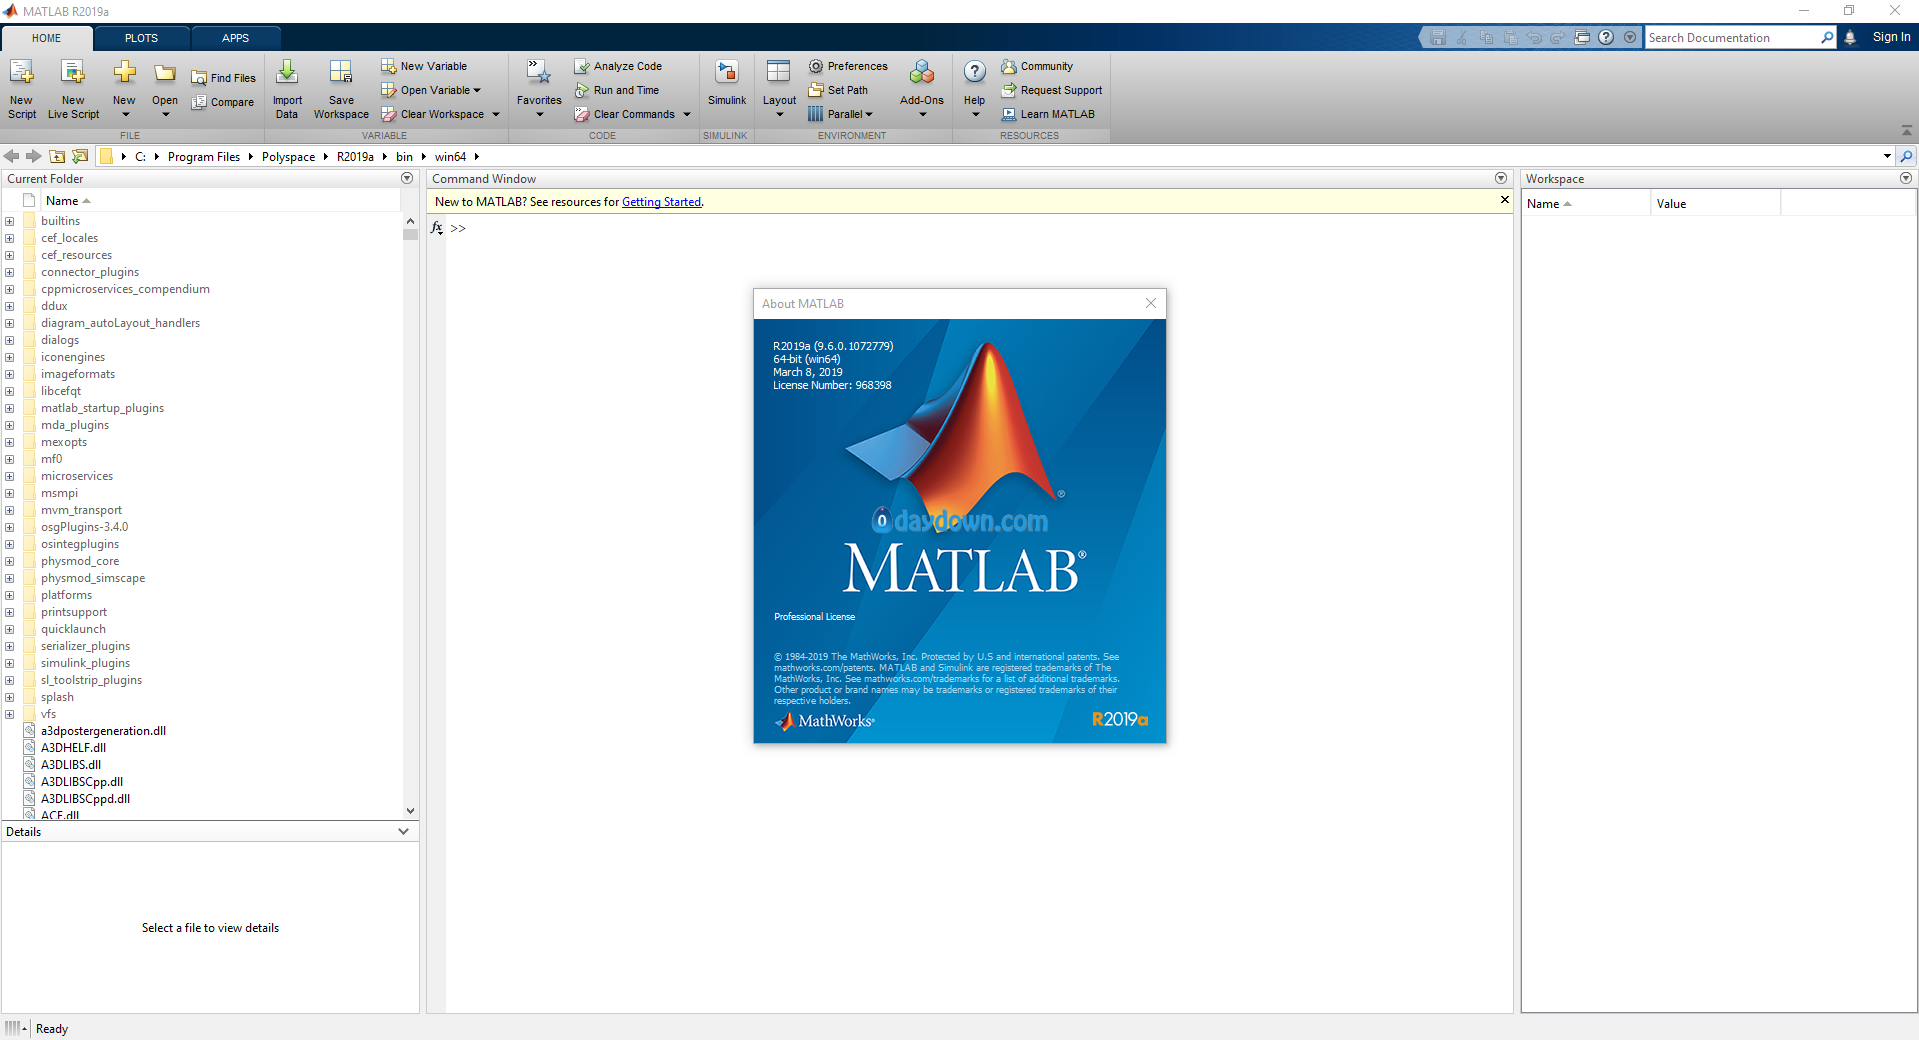
Task: Switch to the HOME tab
Action: [46, 38]
